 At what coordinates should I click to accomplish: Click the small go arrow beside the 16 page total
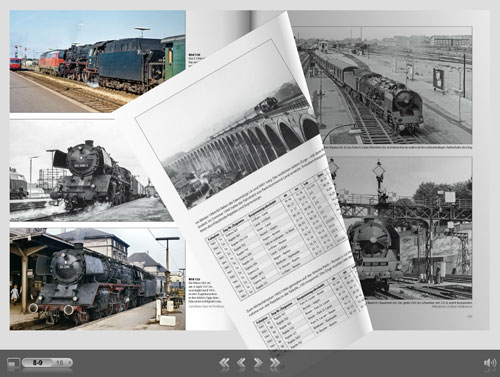coord(69,362)
